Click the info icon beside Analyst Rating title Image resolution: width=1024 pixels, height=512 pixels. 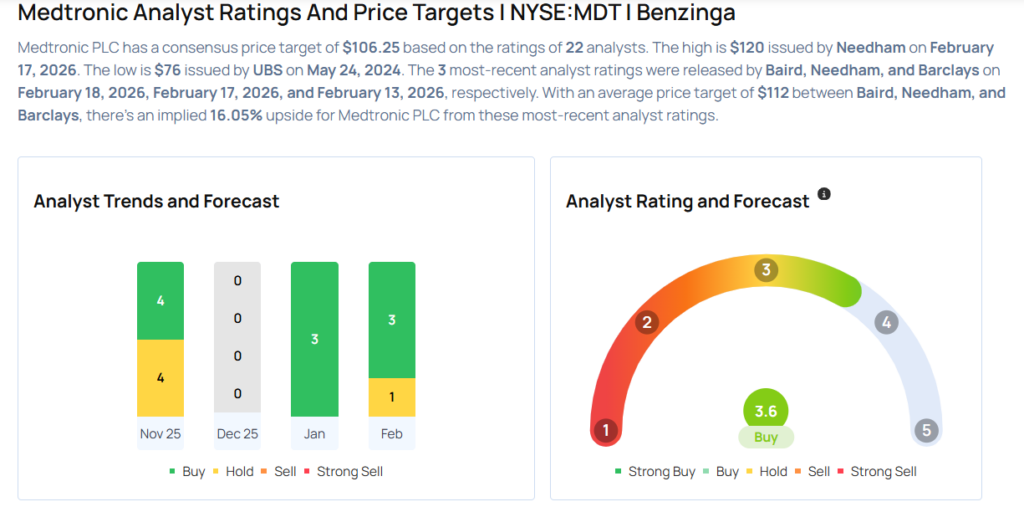(824, 194)
